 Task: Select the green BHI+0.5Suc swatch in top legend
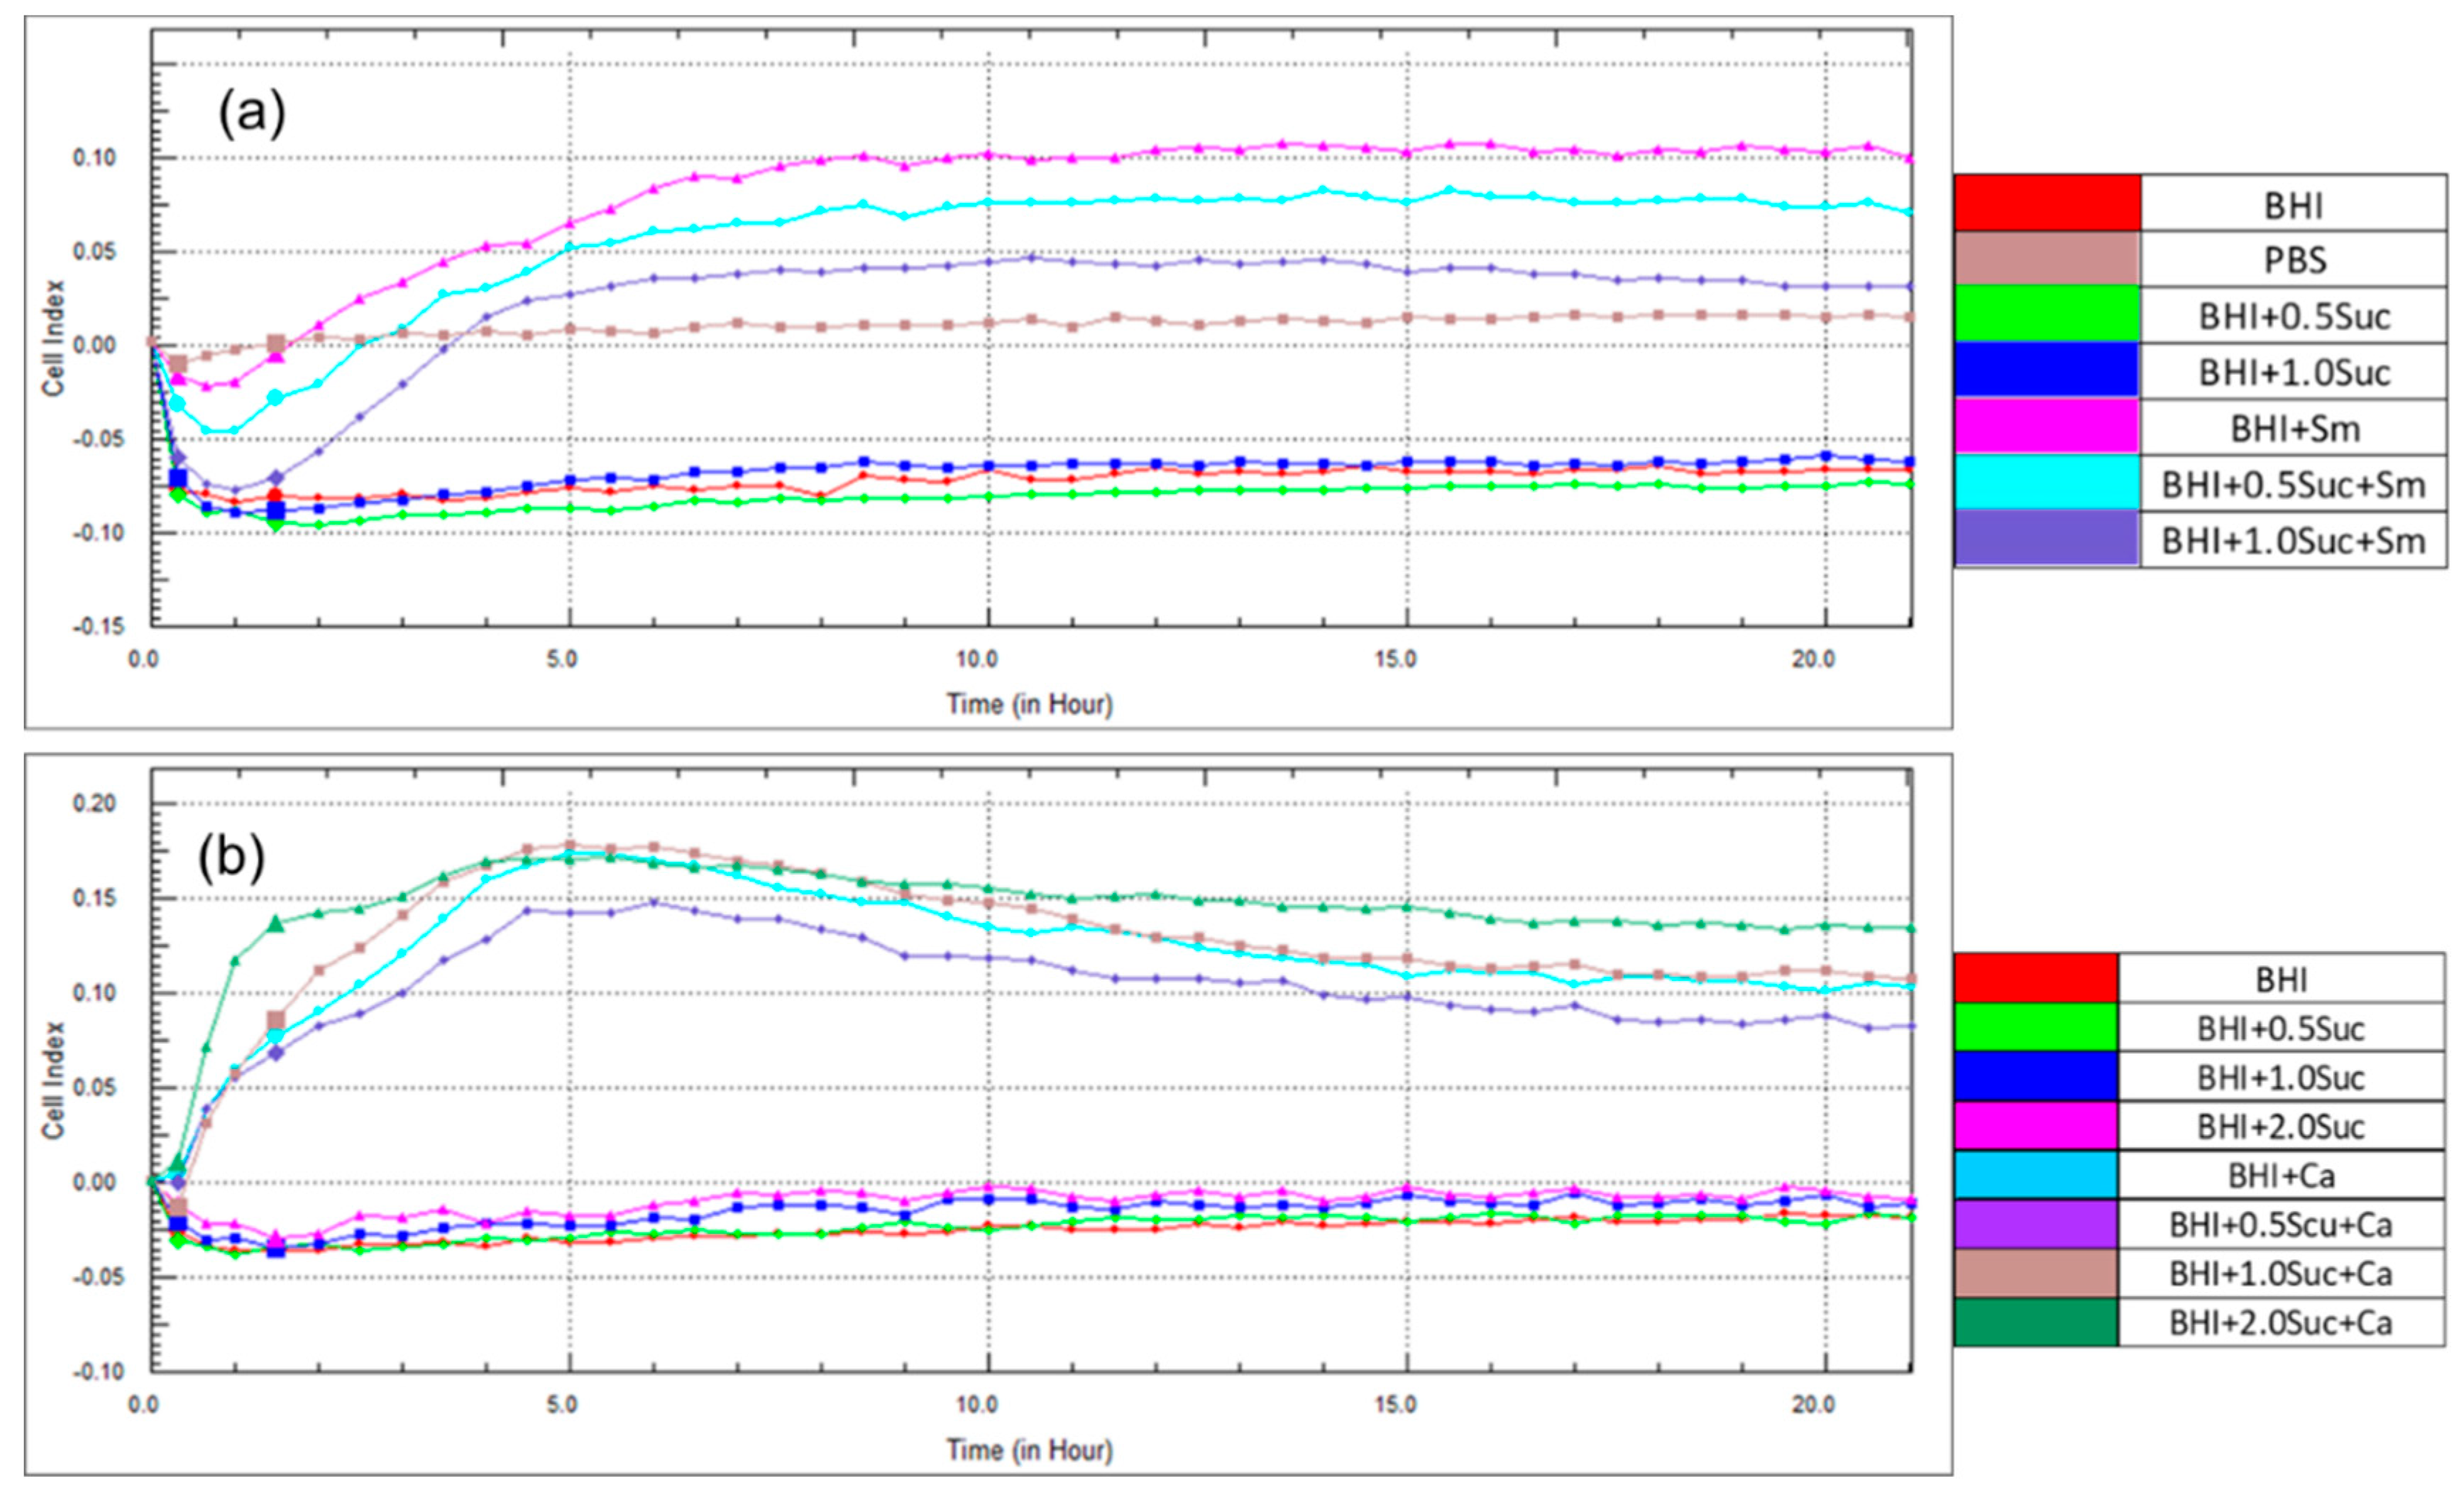point(2047,315)
